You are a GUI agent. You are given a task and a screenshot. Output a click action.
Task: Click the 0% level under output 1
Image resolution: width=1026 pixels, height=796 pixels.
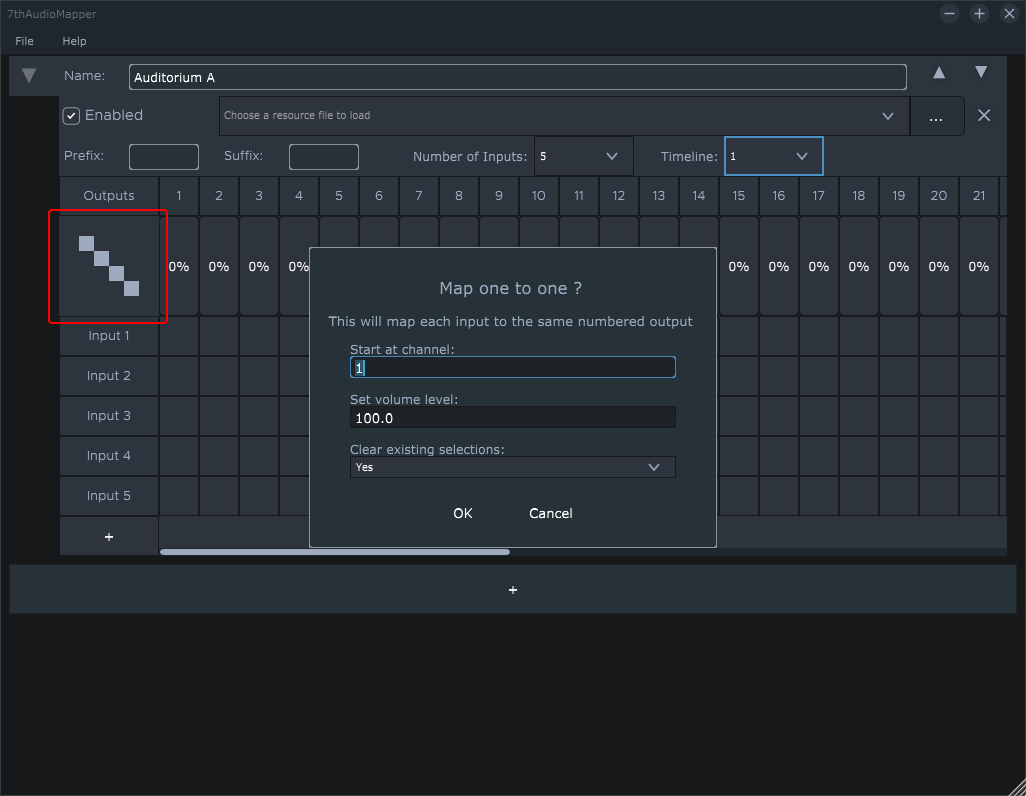tap(179, 266)
